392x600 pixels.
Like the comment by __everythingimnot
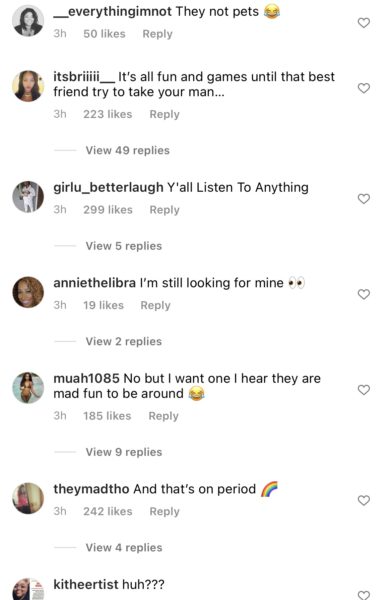tap(364, 23)
